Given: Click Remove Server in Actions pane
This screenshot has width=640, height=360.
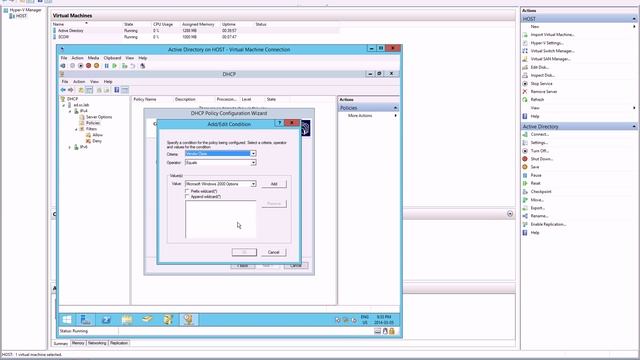Looking at the screenshot, I should click(544, 92).
